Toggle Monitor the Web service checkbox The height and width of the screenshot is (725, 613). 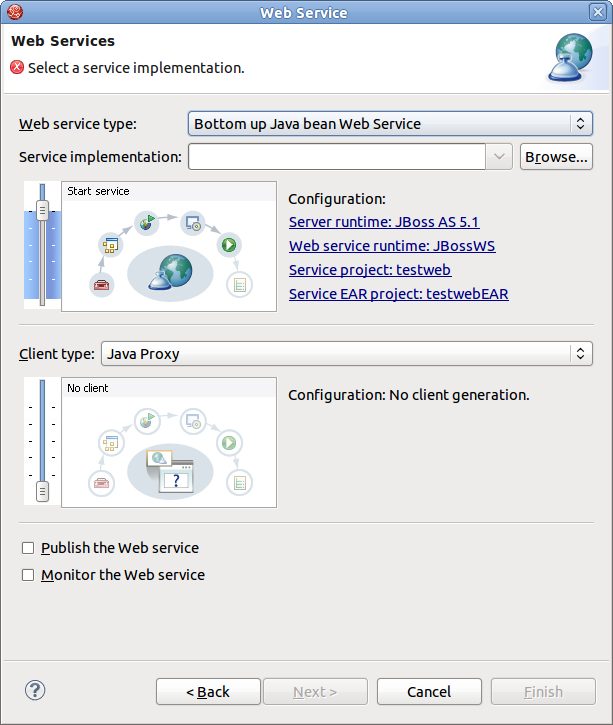(x=28, y=575)
